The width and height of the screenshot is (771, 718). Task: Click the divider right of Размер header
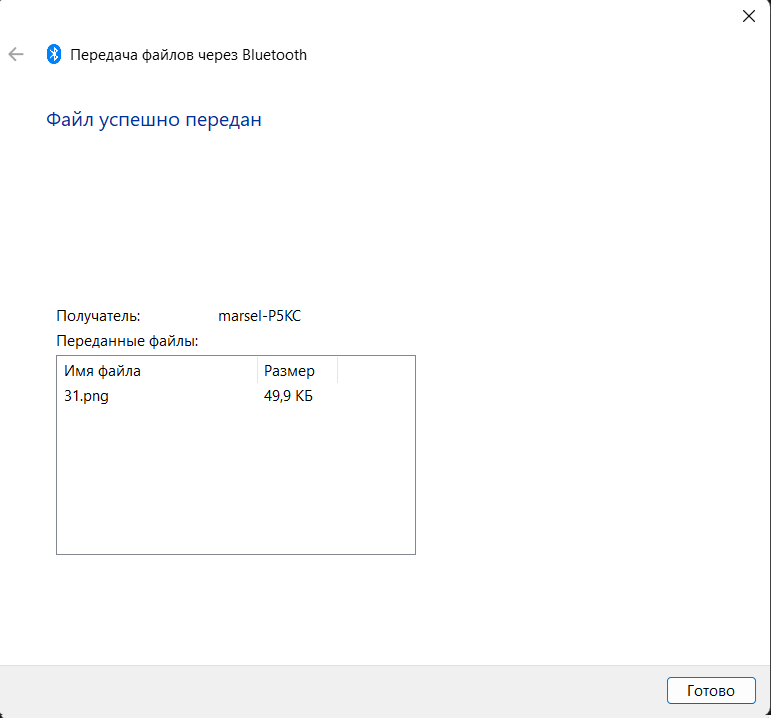click(x=337, y=371)
